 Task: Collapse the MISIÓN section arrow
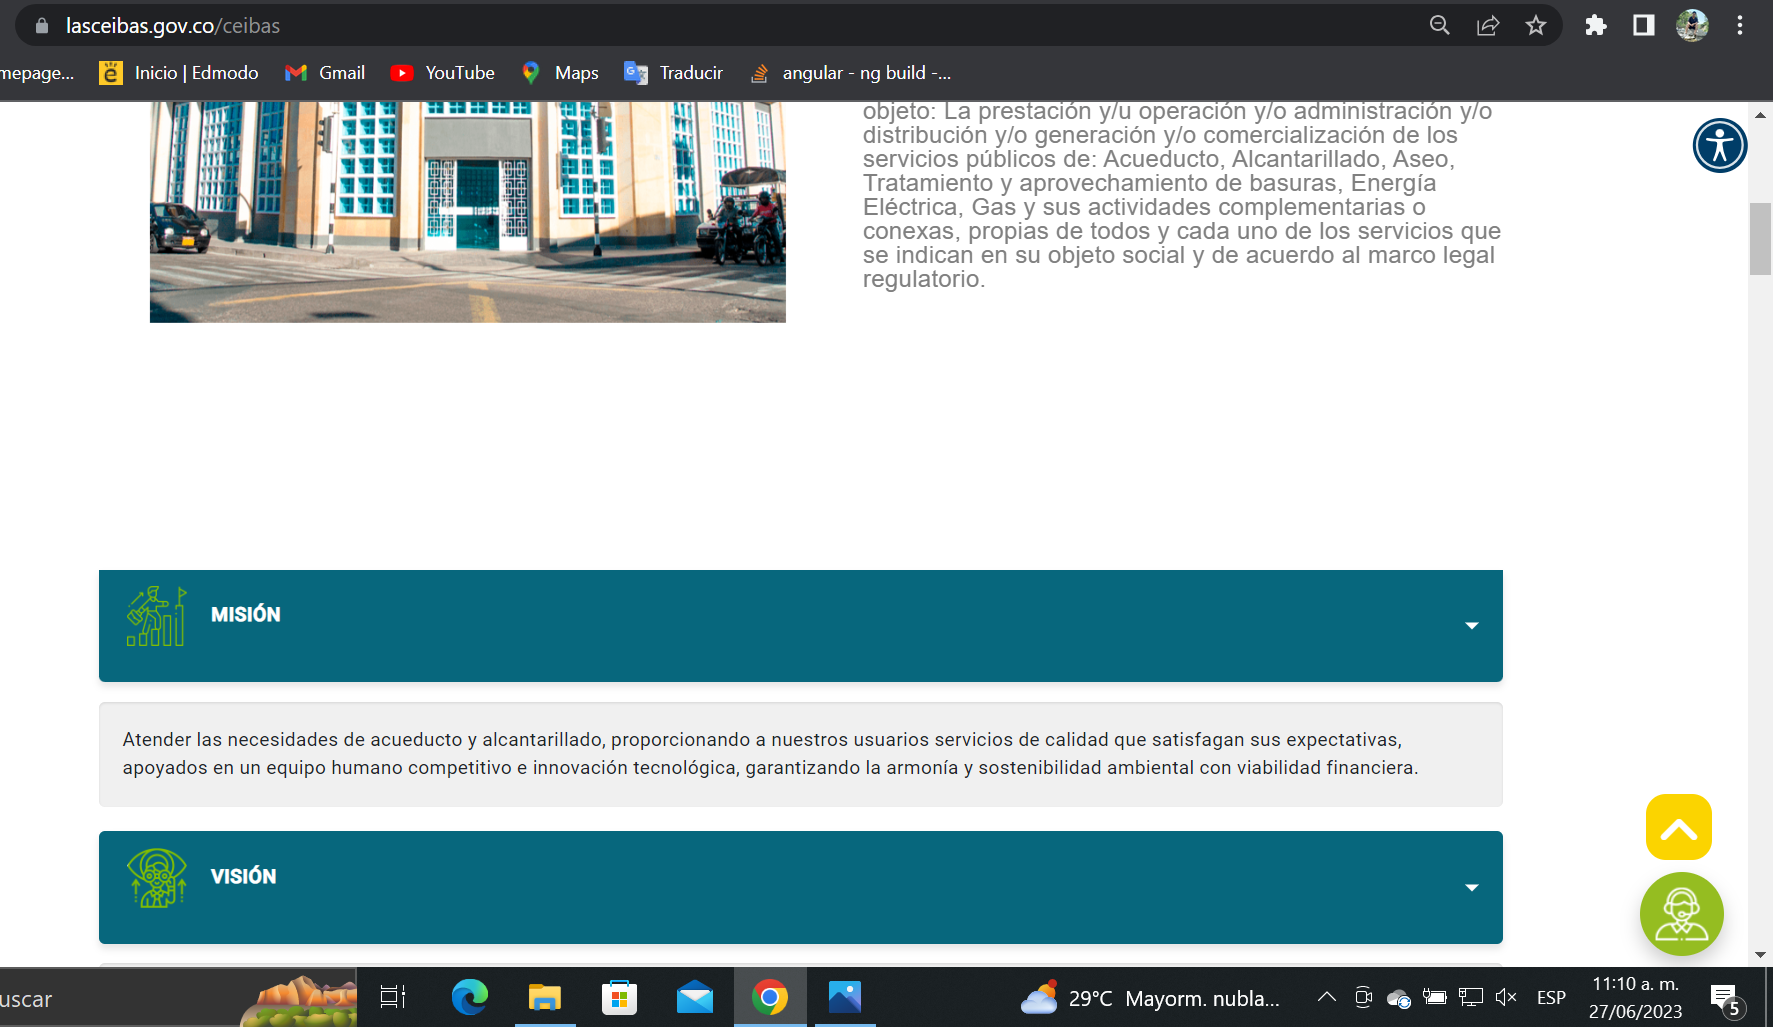click(1471, 626)
